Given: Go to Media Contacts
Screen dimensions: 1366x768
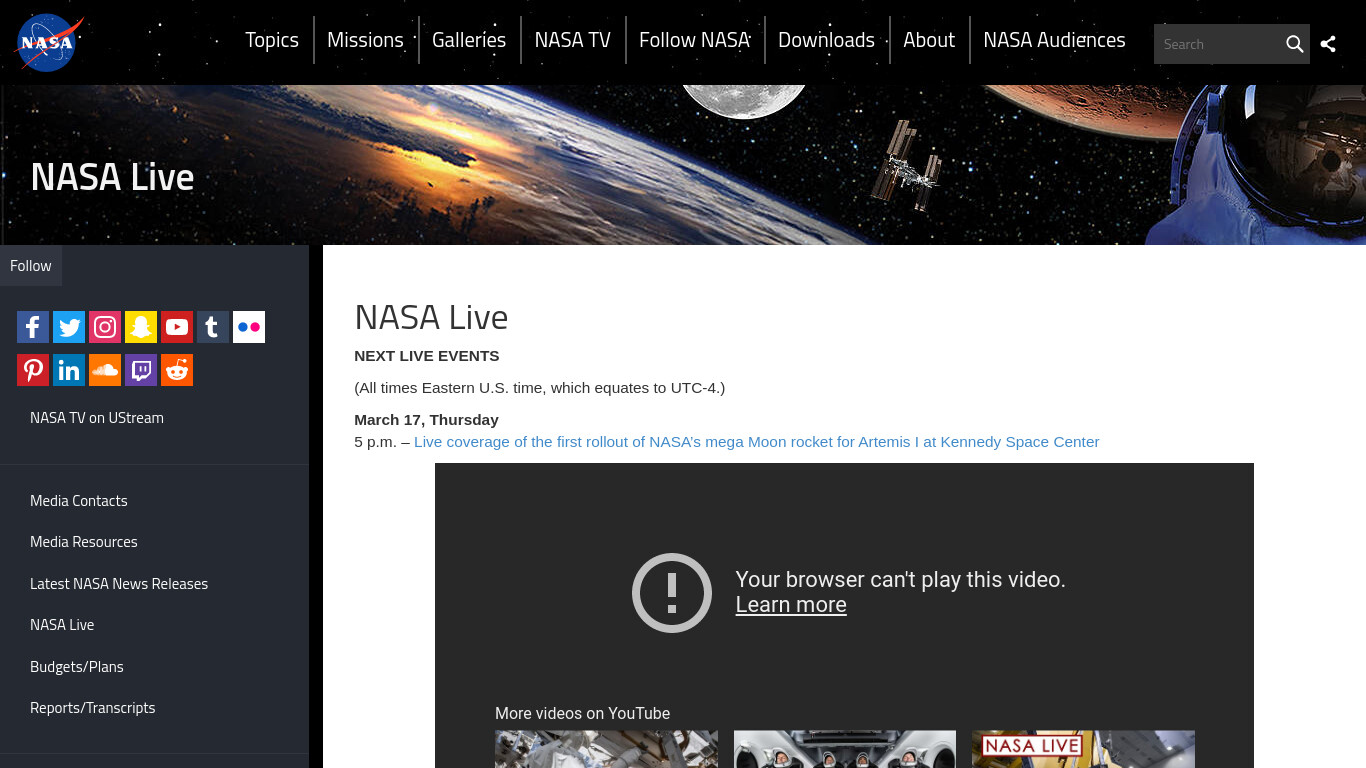Looking at the screenshot, I should coord(79,501).
